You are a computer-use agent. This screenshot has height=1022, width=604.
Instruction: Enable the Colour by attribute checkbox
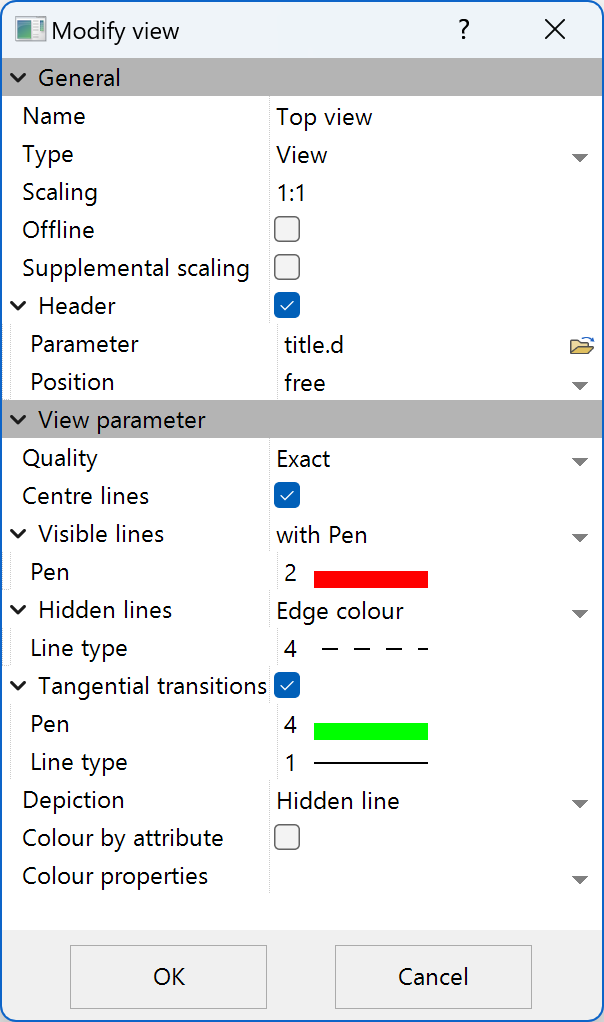(287, 837)
